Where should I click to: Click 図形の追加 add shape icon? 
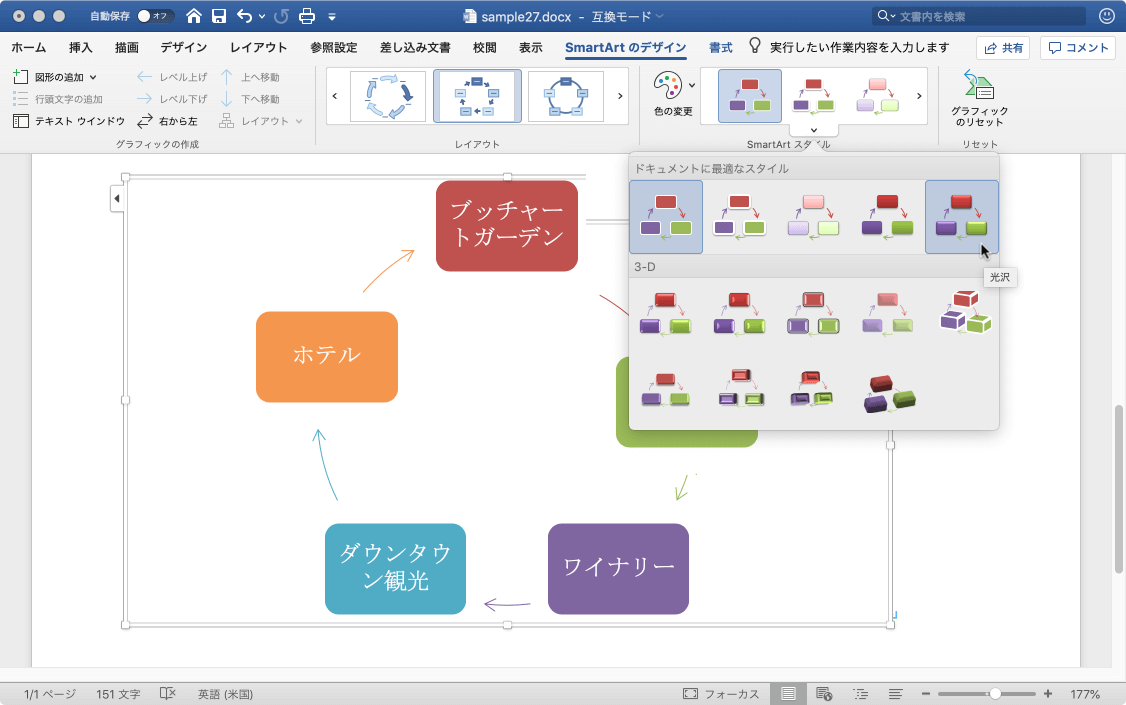tap(21, 76)
